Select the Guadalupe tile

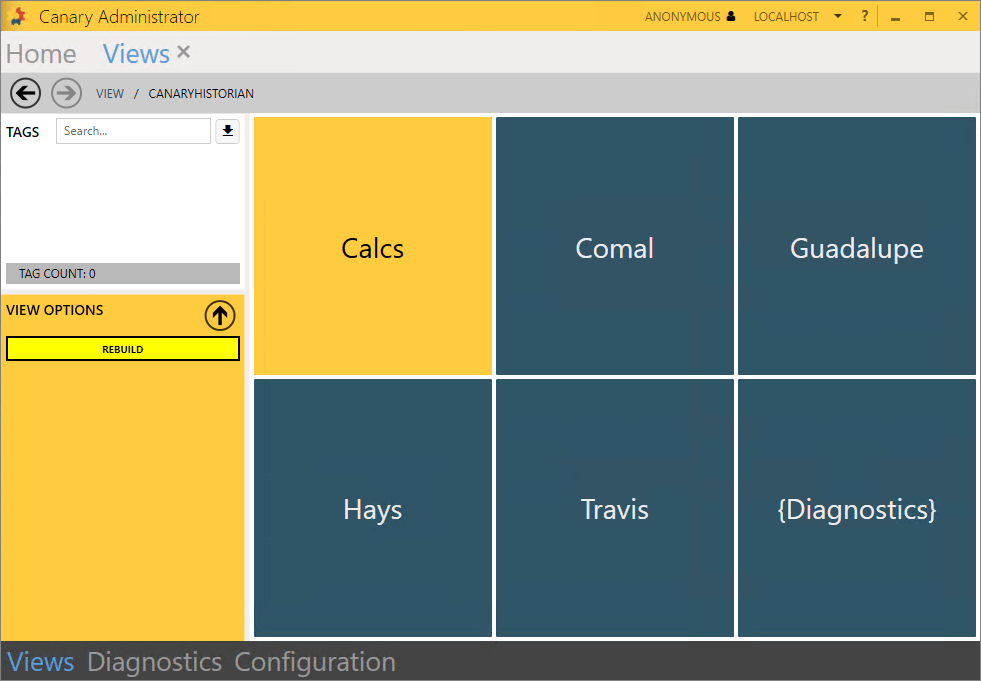click(857, 247)
